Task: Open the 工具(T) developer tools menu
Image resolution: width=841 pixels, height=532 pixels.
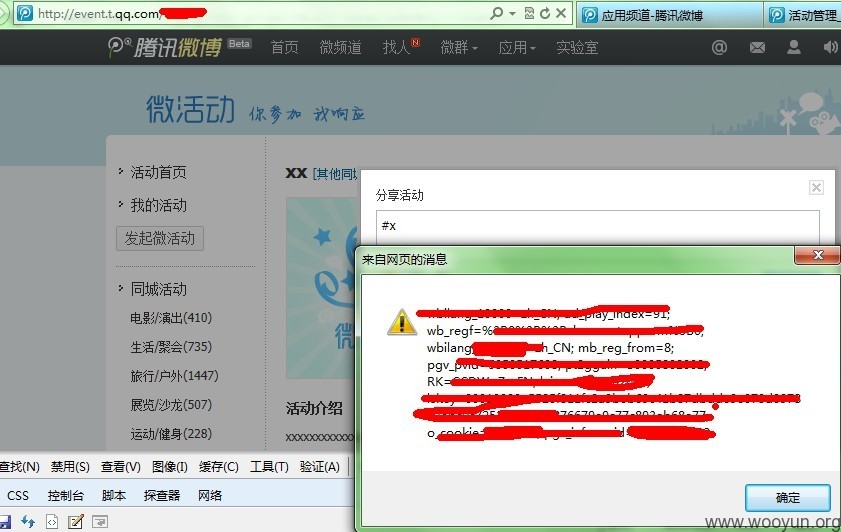Action: [269, 467]
